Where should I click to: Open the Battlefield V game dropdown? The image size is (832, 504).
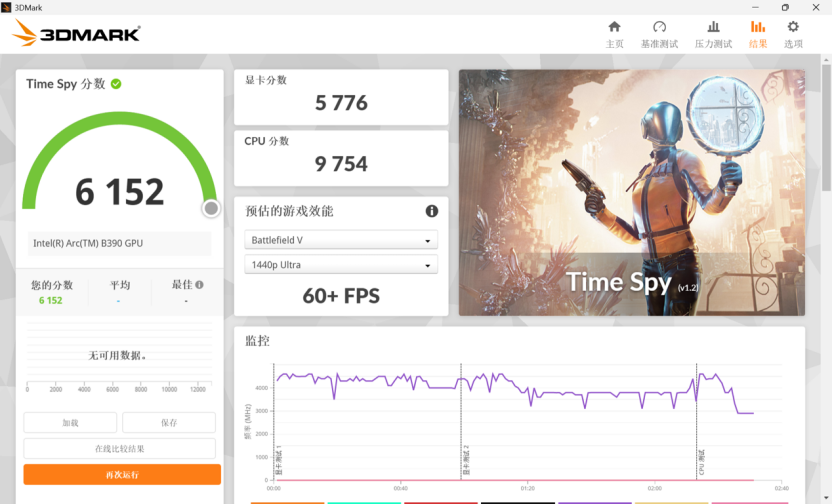[341, 240]
